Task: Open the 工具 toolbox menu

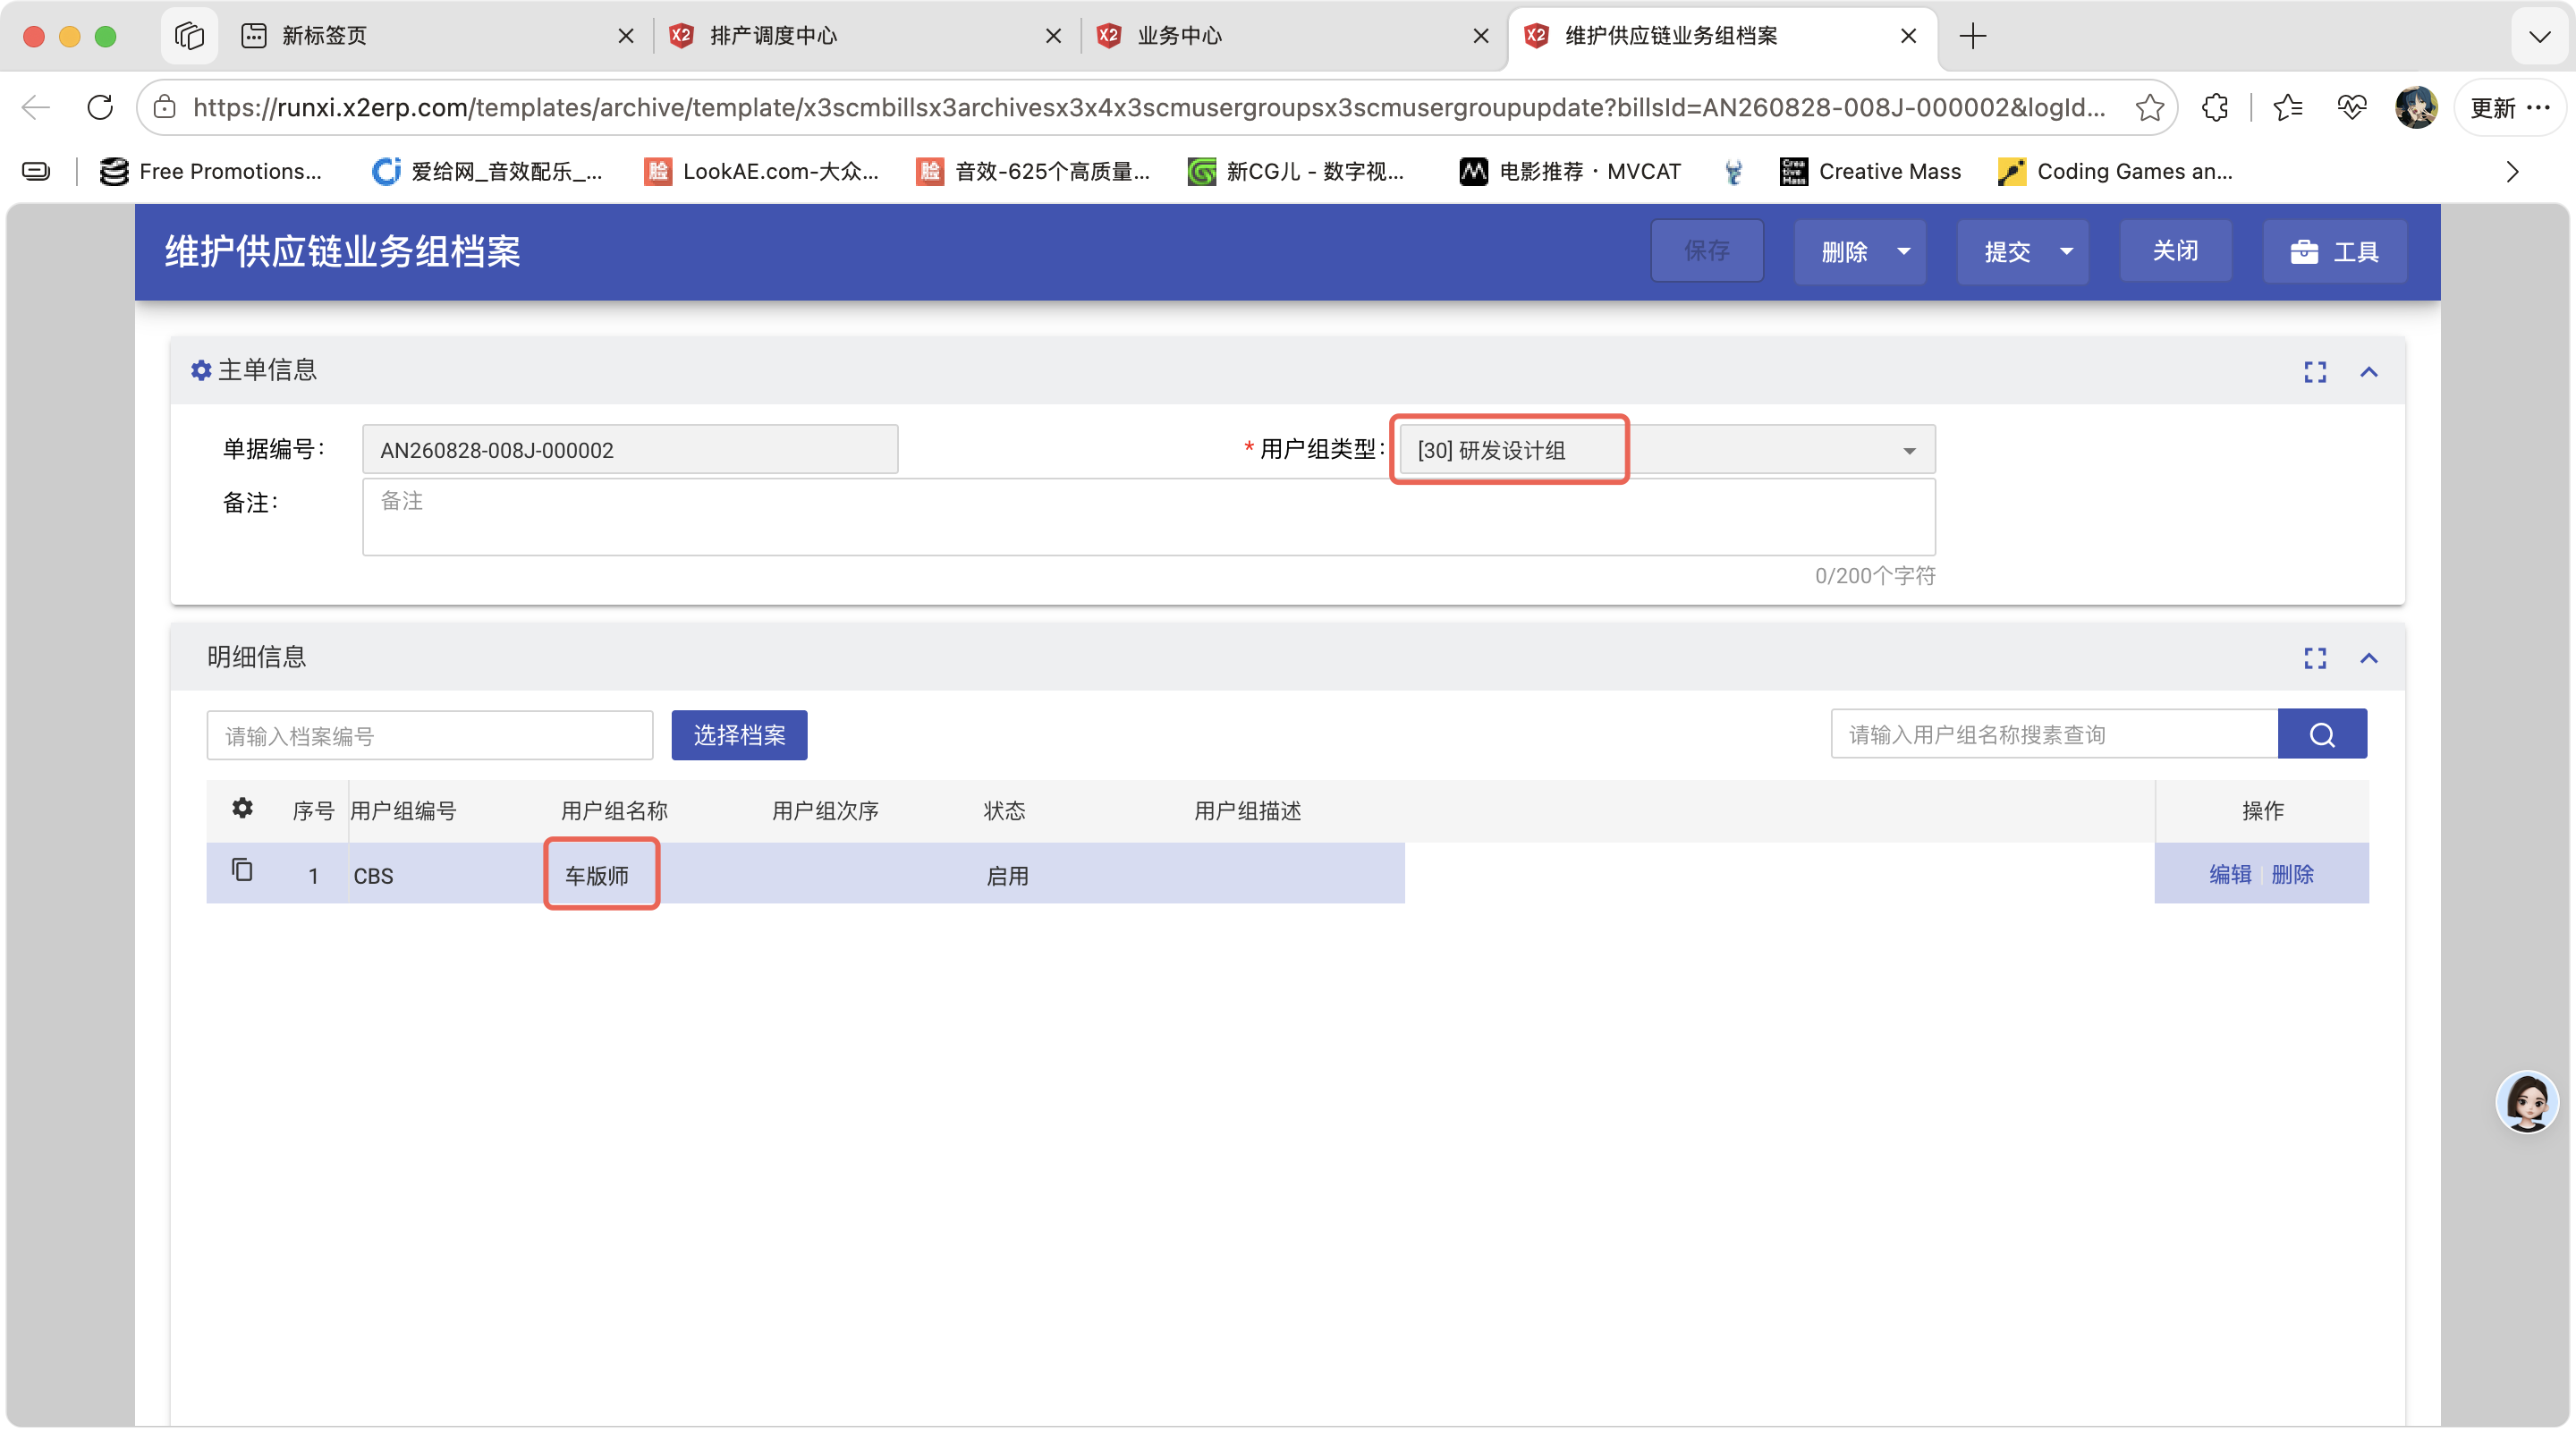Action: click(2335, 251)
